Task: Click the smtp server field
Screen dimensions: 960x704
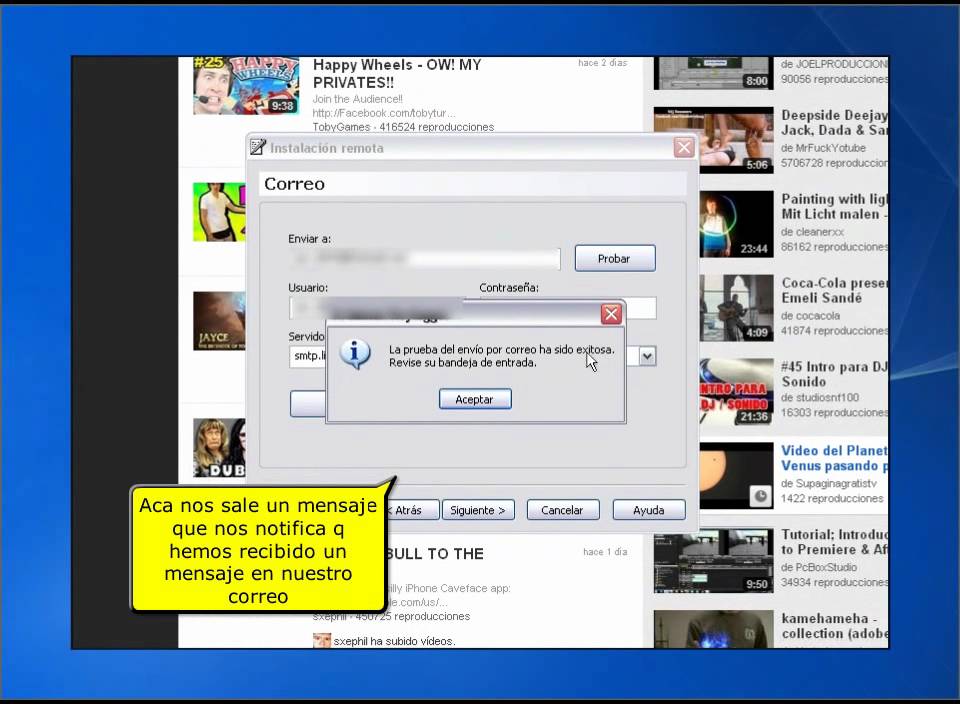Action: [x=307, y=356]
